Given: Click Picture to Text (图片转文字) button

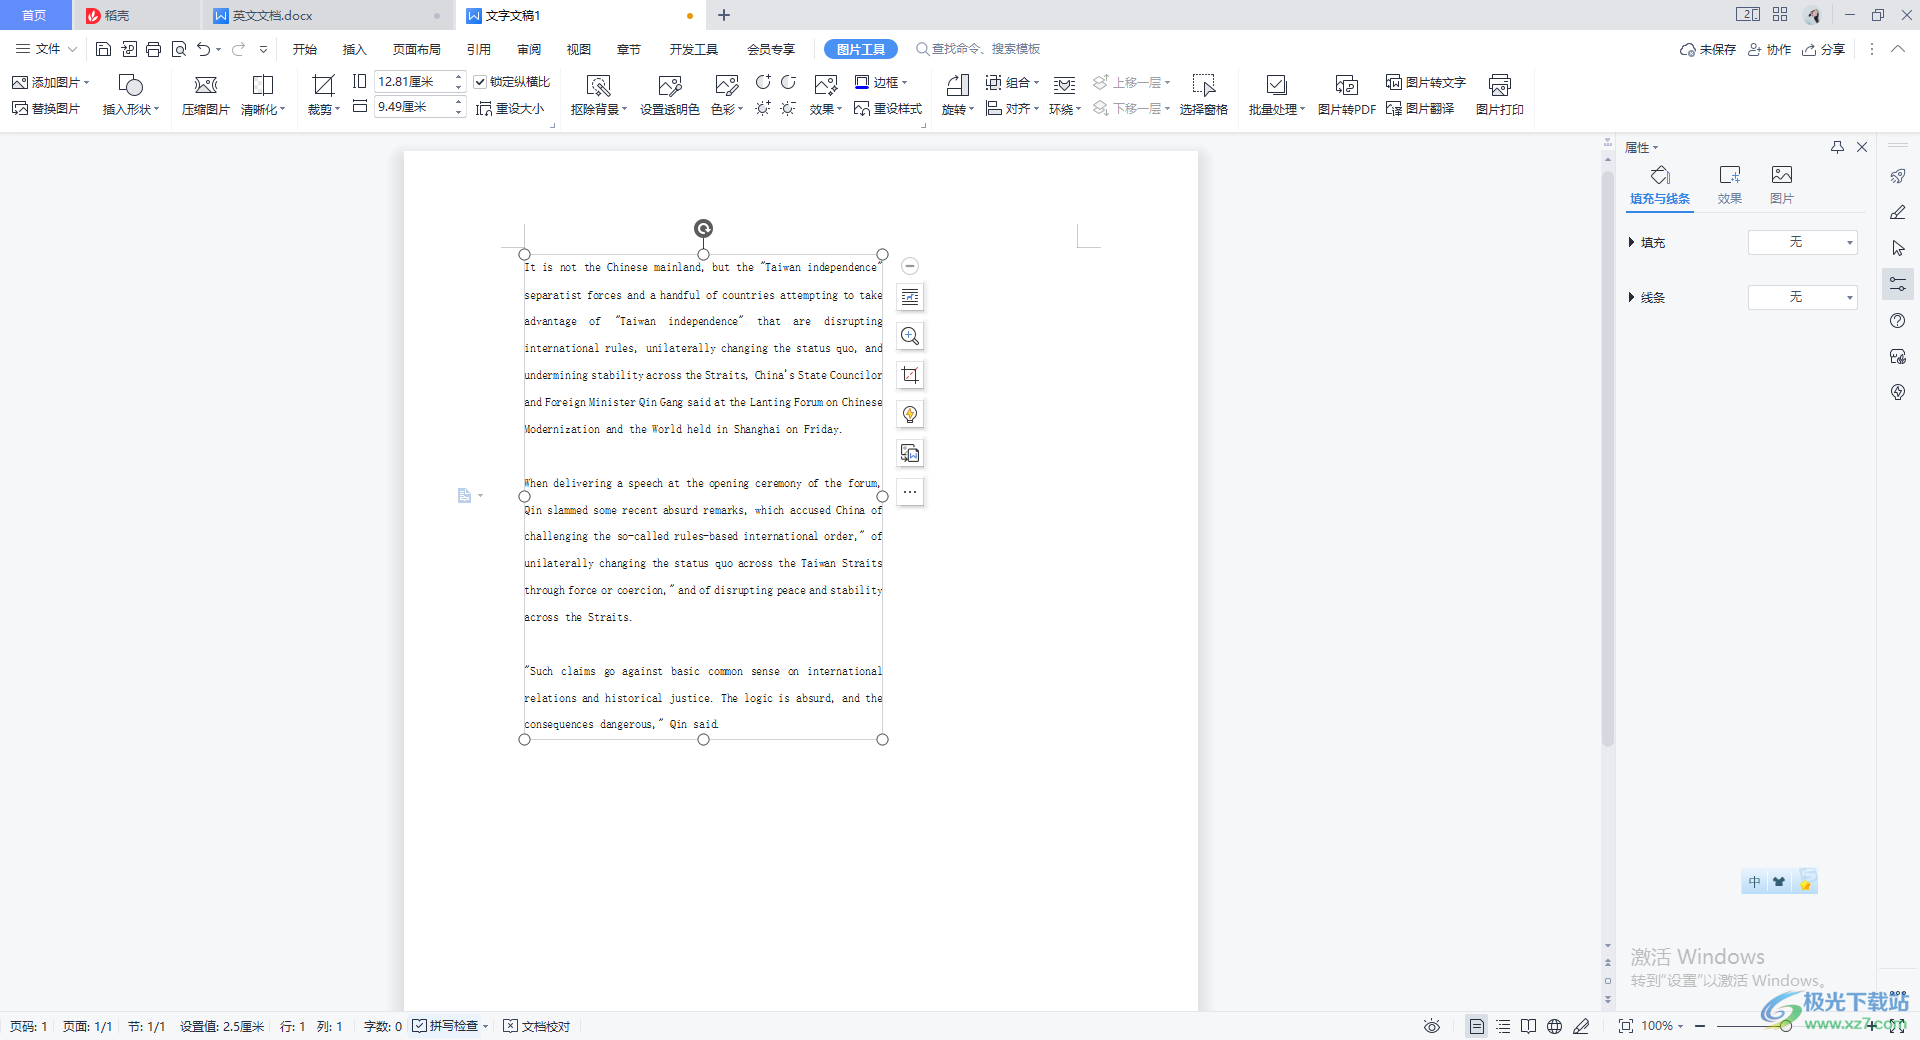Looking at the screenshot, I should tap(1425, 82).
